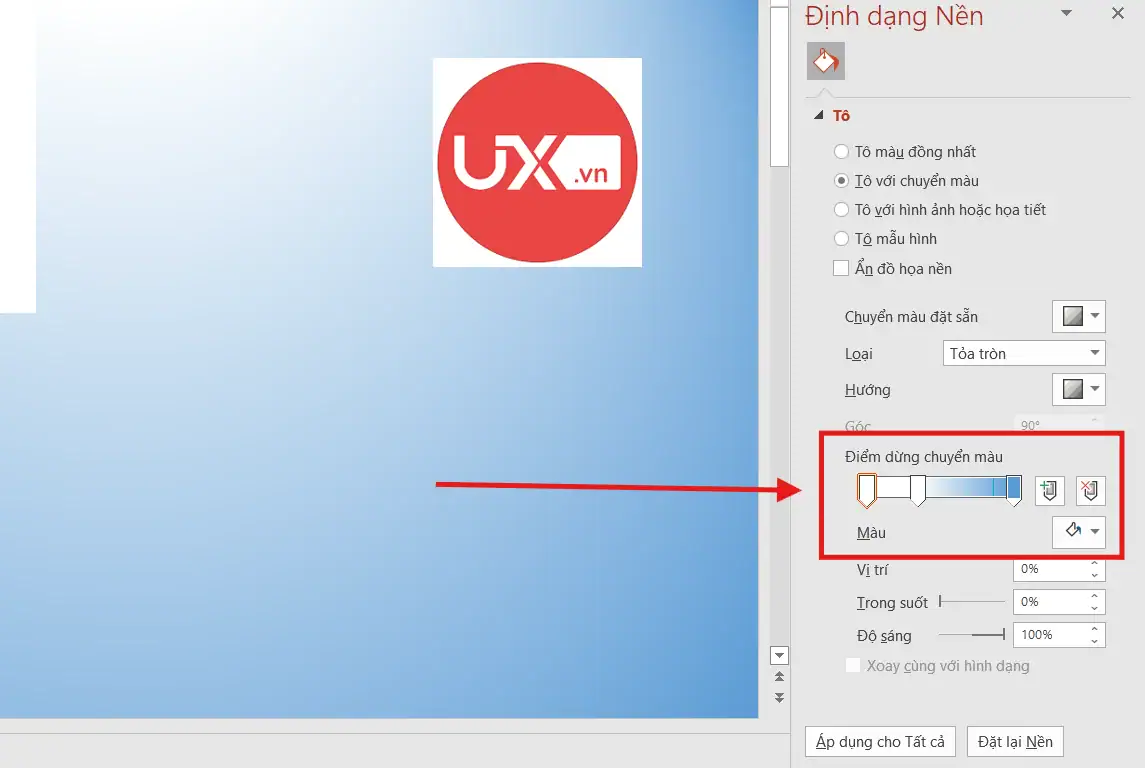Click the Đặt lại Nền button

point(1015,742)
